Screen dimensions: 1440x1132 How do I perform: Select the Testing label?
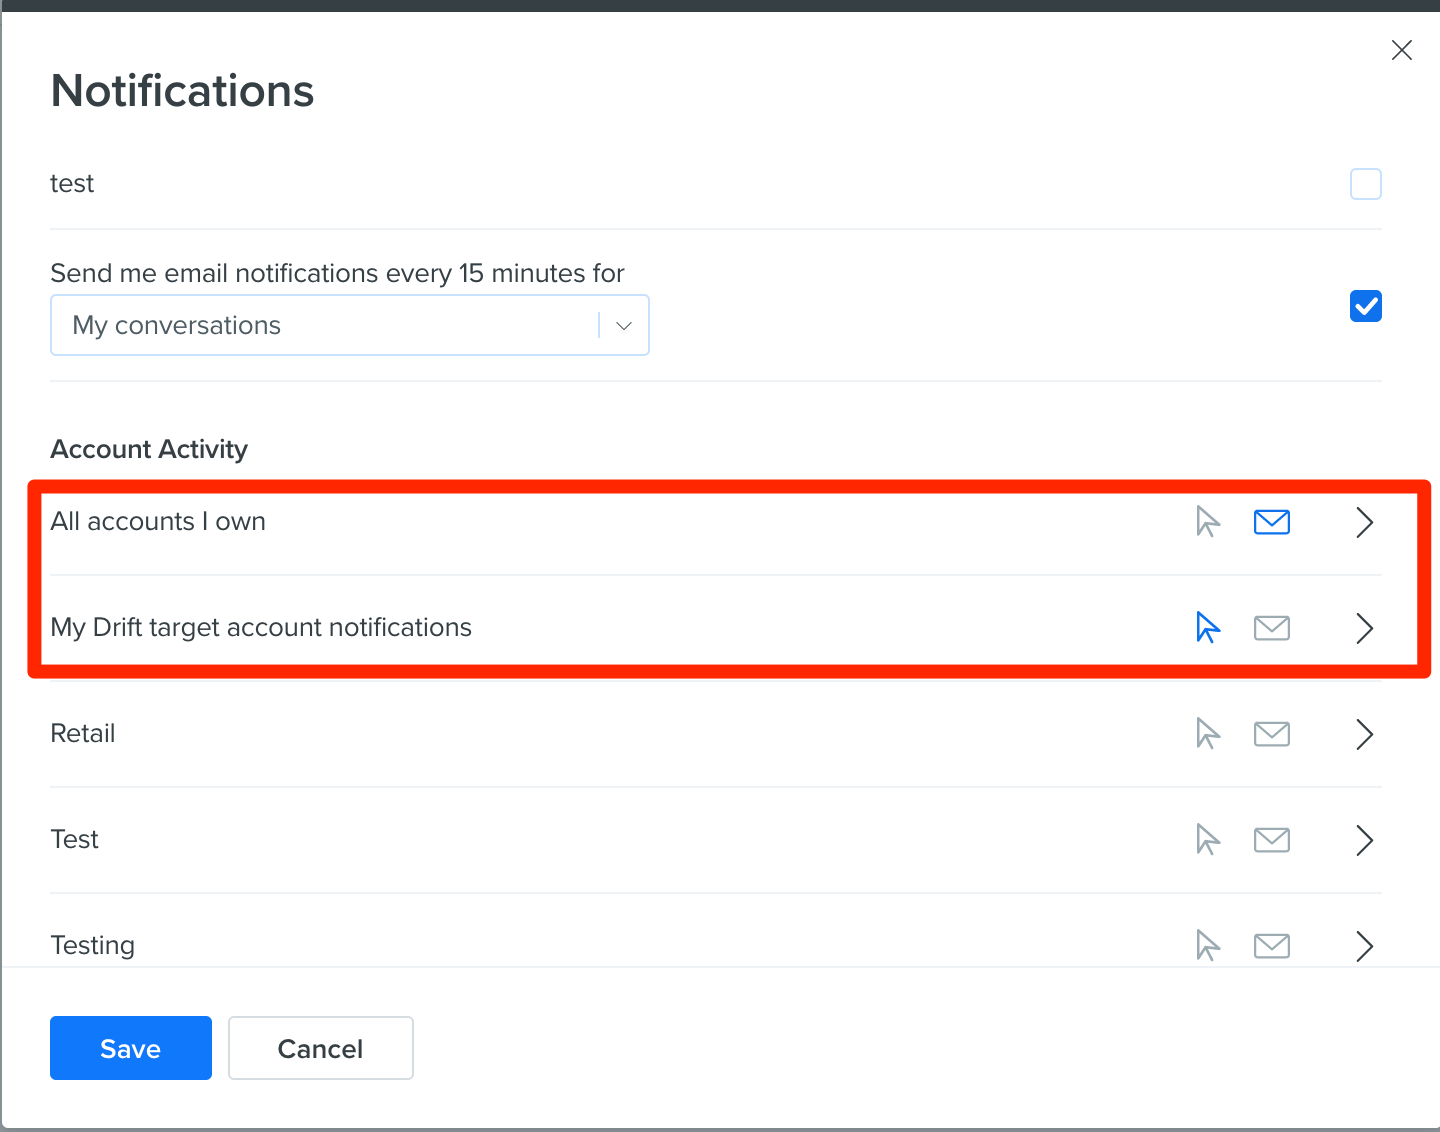(x=93, y=945)
